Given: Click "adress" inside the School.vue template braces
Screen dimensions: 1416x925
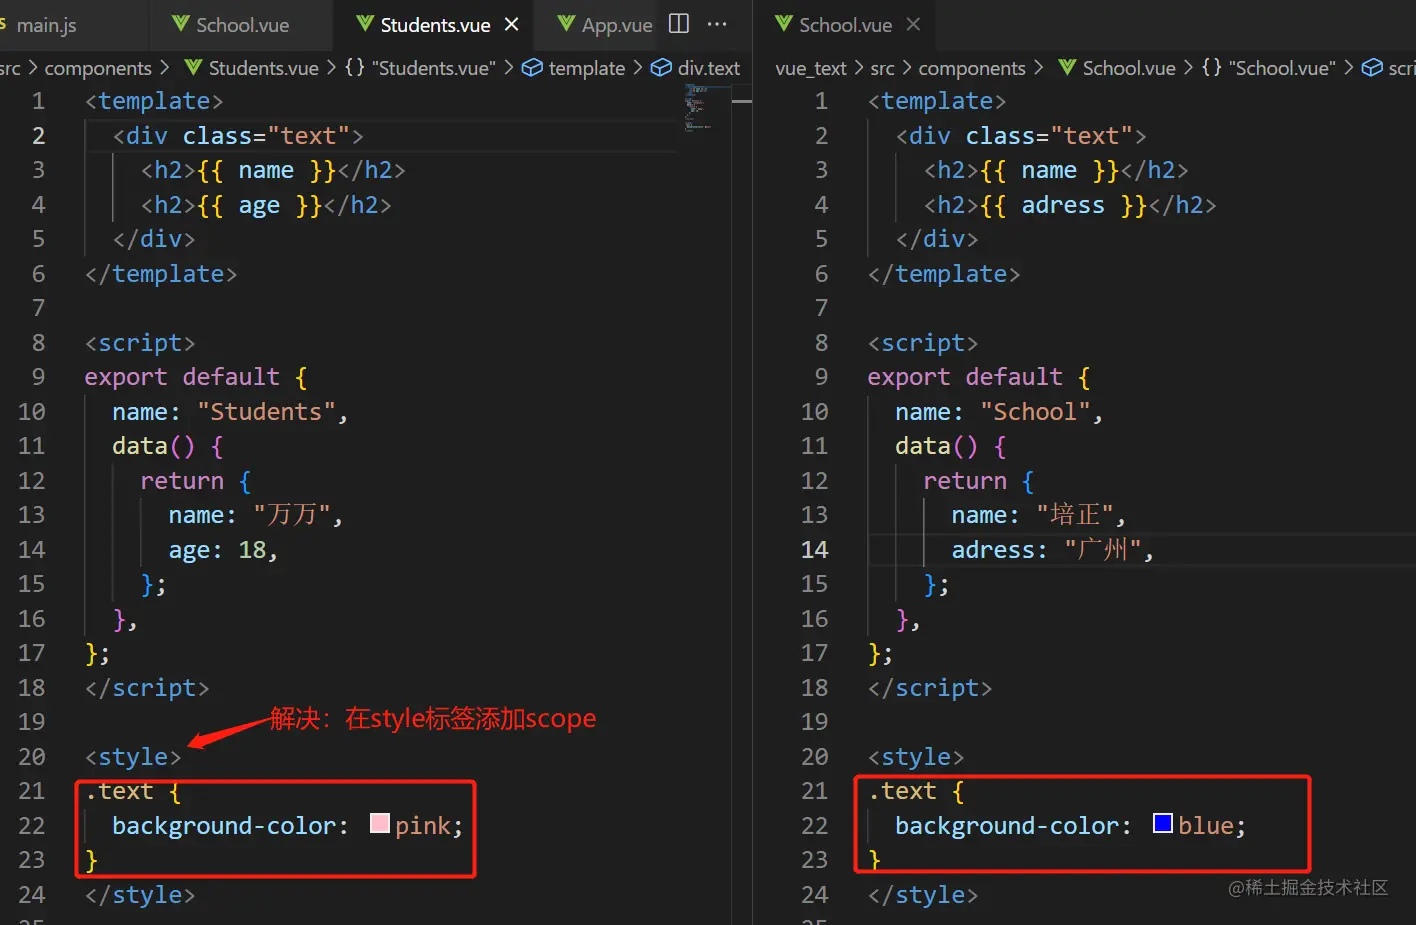Looking at the screenshot, I should point(1063,205).
